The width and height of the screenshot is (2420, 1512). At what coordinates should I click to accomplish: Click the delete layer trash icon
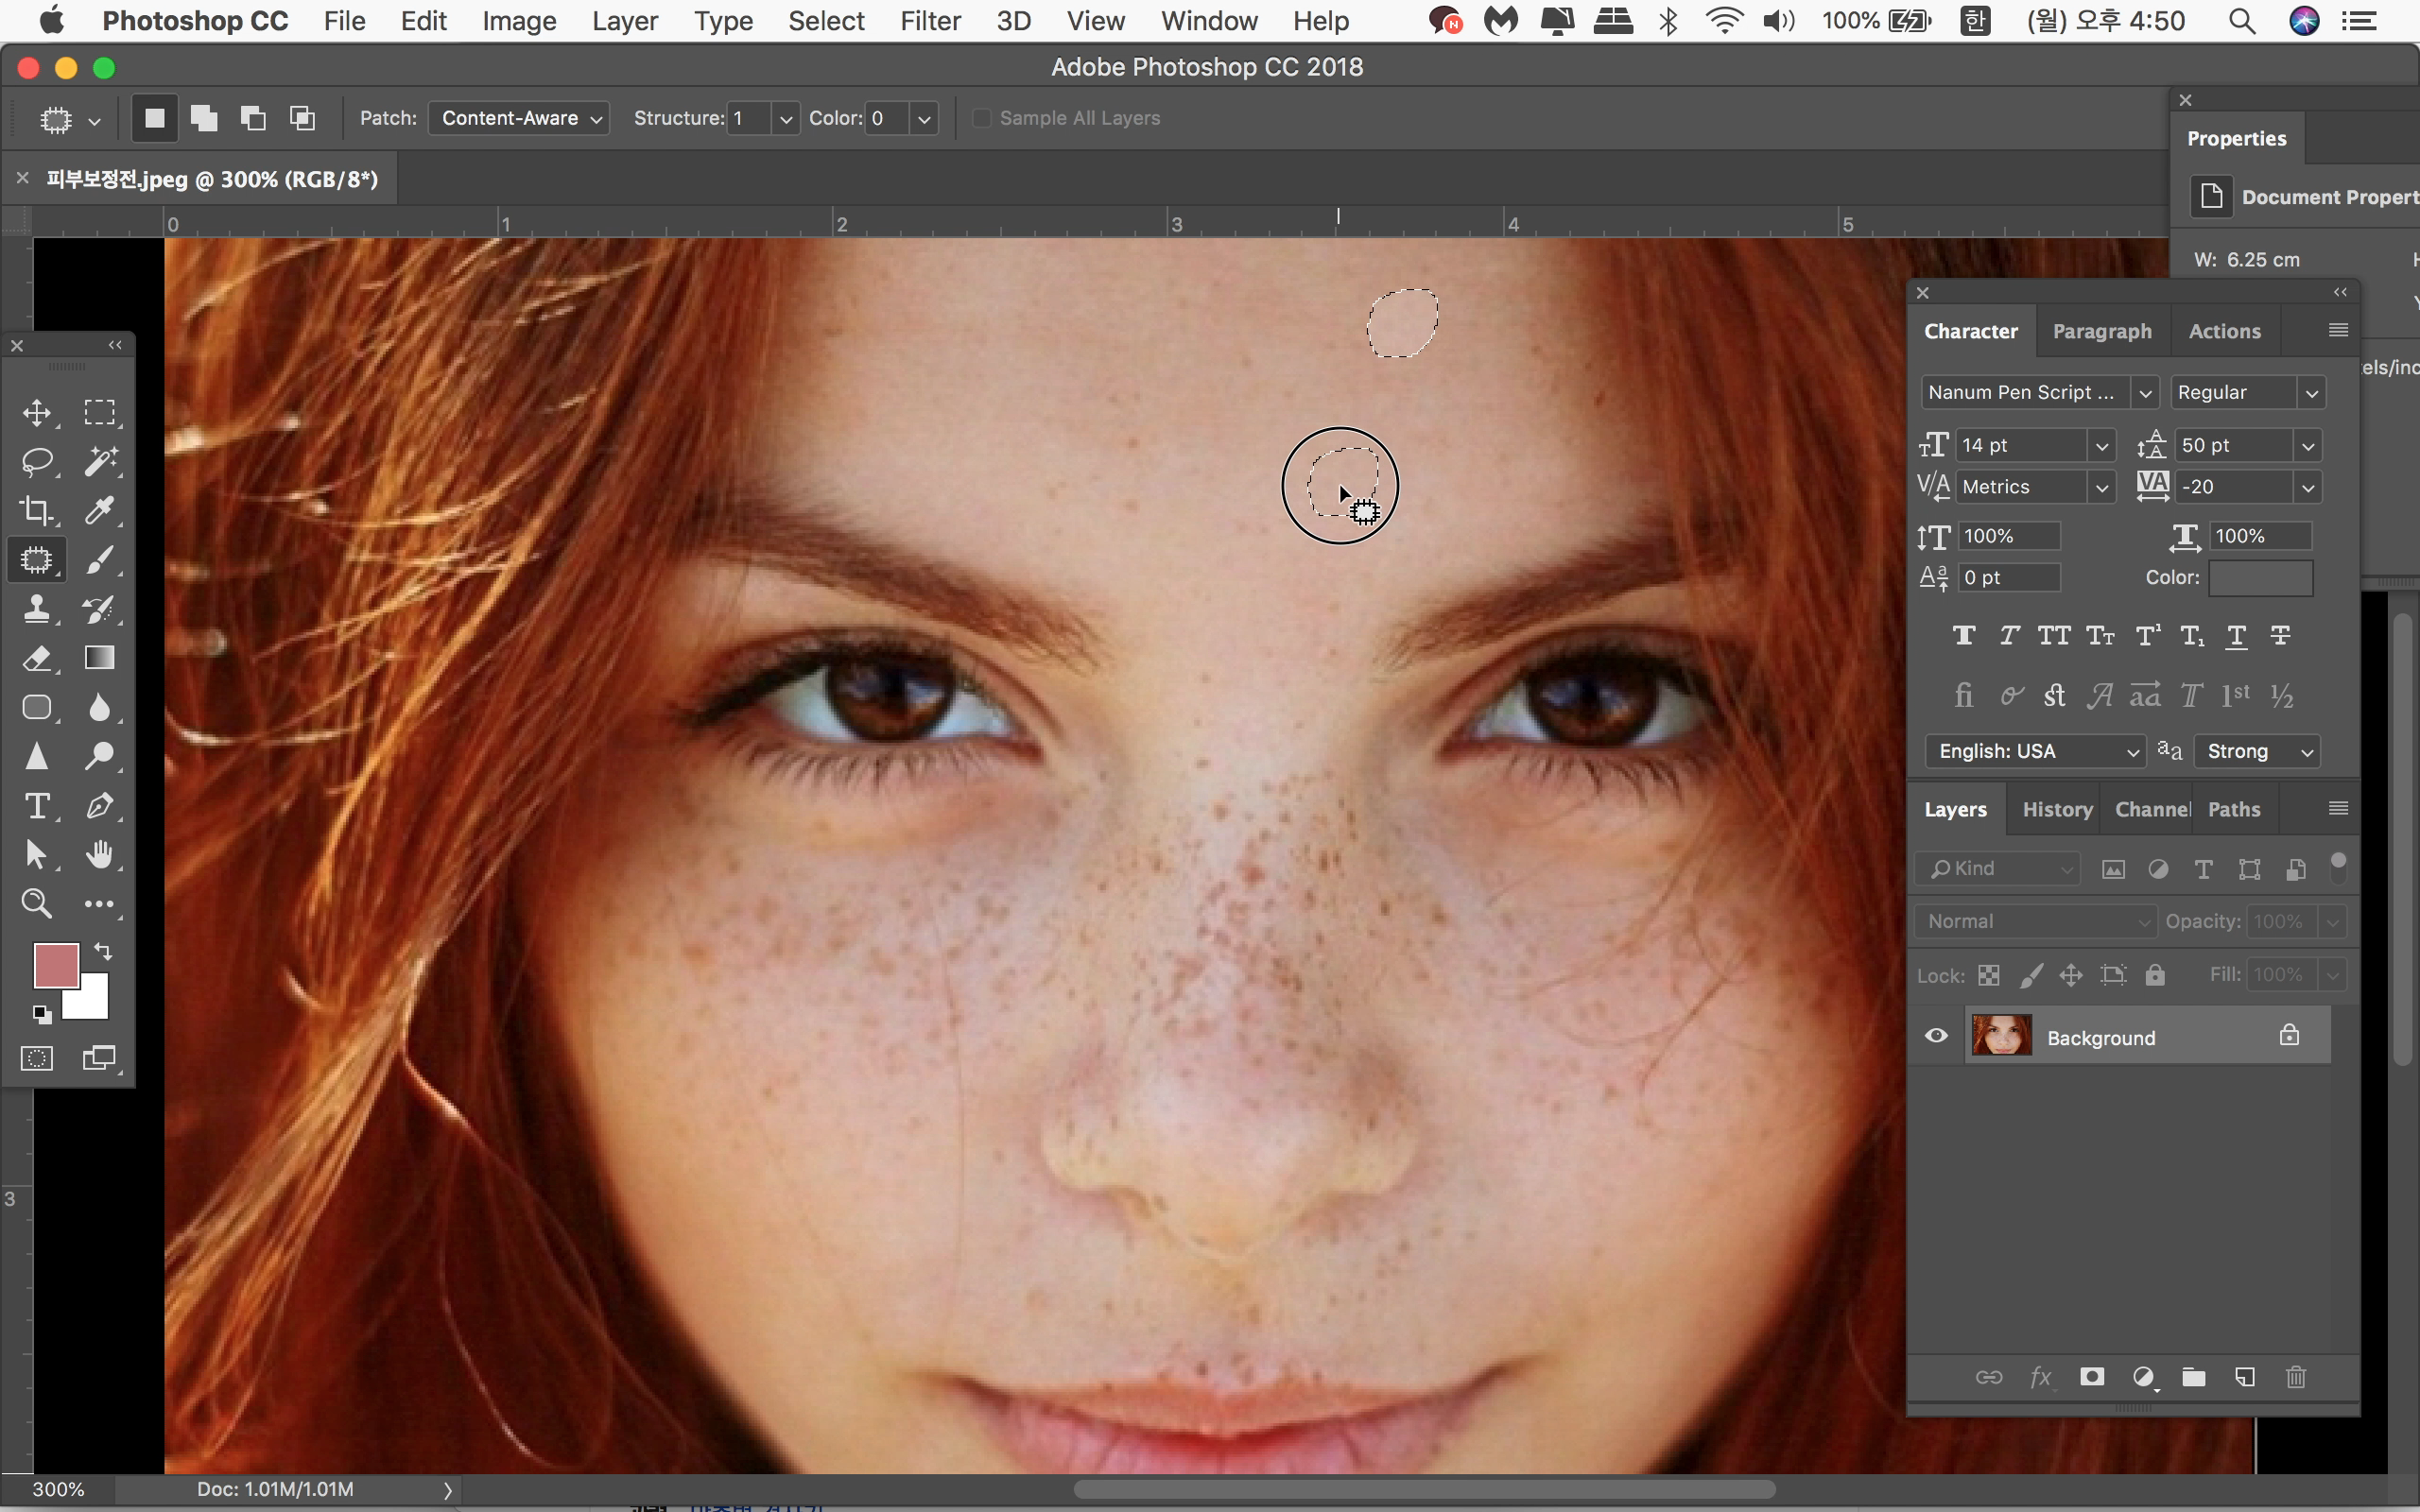(x=2296, y=1377)
